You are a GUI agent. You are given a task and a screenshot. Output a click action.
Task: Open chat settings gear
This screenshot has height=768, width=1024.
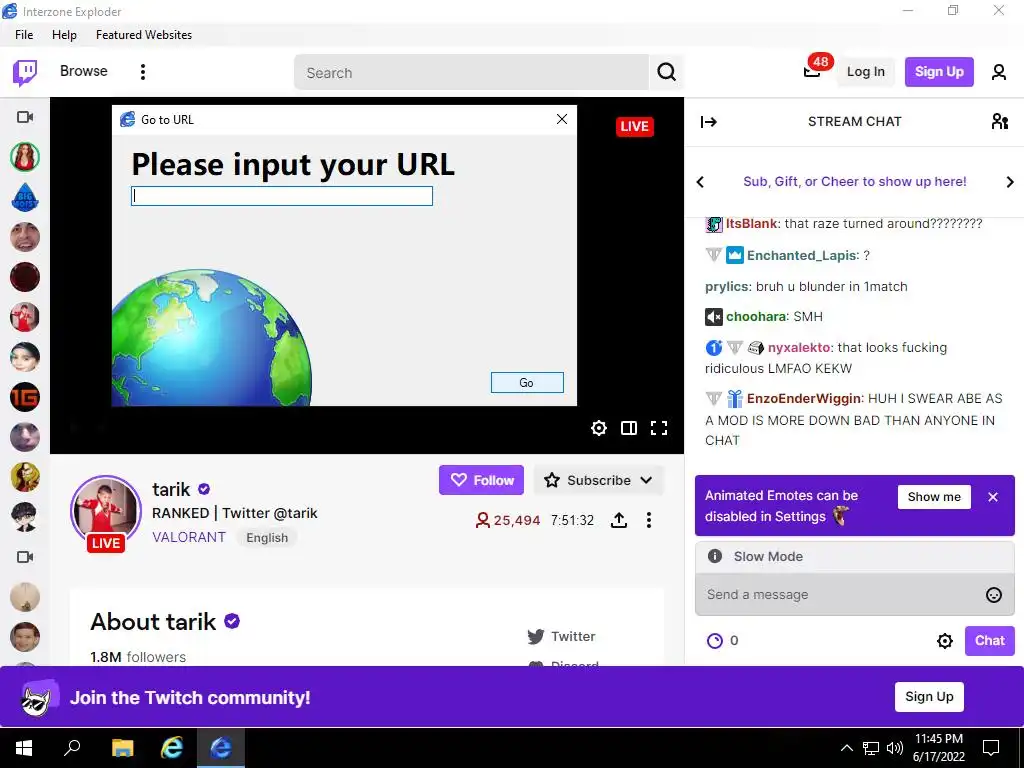click(944, 641)
